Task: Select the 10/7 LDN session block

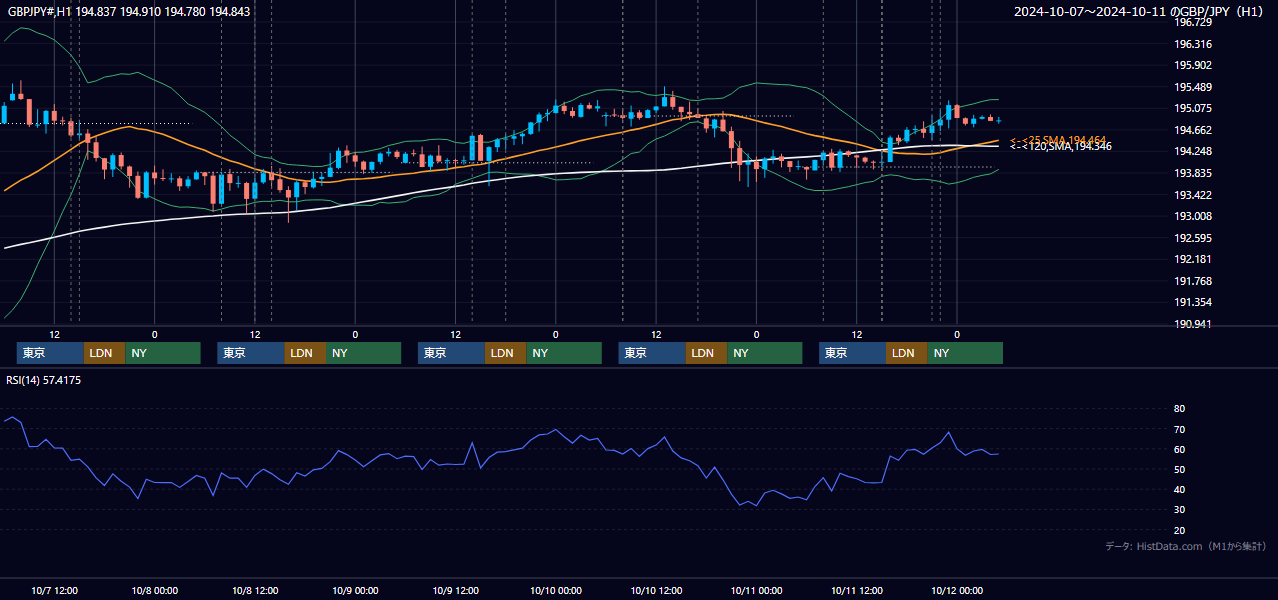Action: click(x=105, y=353)
